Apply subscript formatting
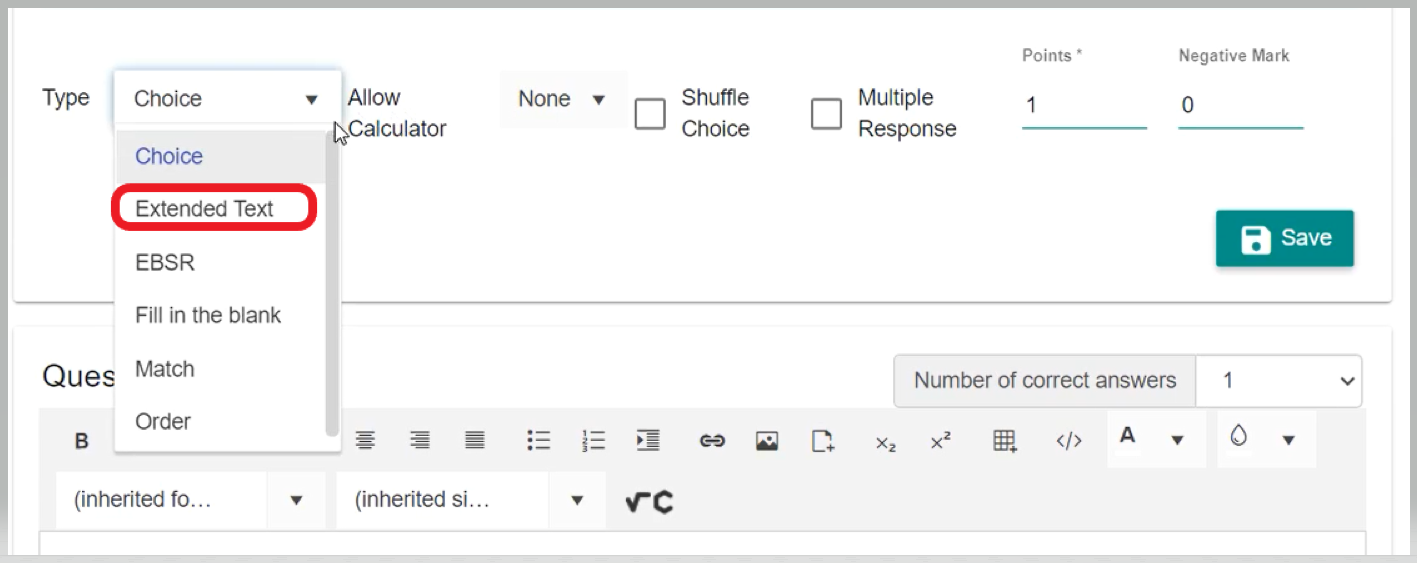Image resolution: width=1417 pixels, height=563 pixels. pos(885,442)
